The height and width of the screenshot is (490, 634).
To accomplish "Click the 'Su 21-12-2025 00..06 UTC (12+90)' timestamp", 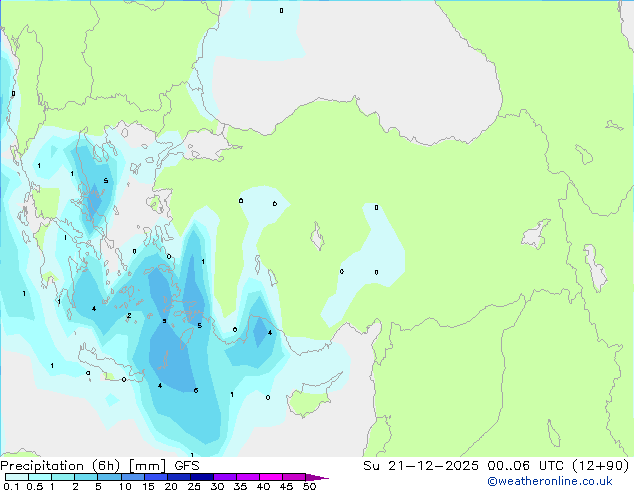I will pyautogui.click(x=496, y=466).
